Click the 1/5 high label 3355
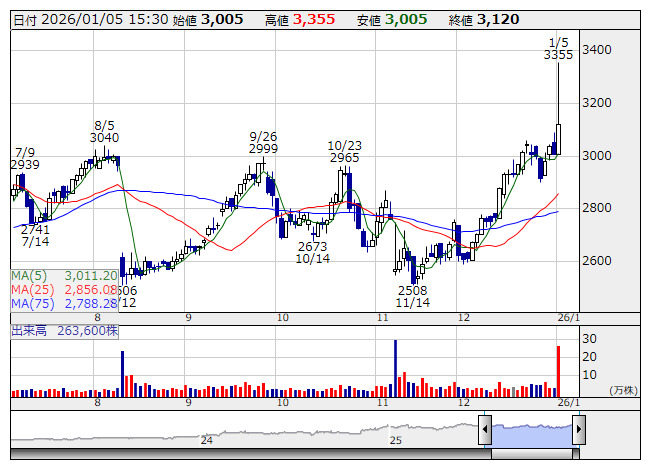653x470 pixels. [x=558, y=55]
